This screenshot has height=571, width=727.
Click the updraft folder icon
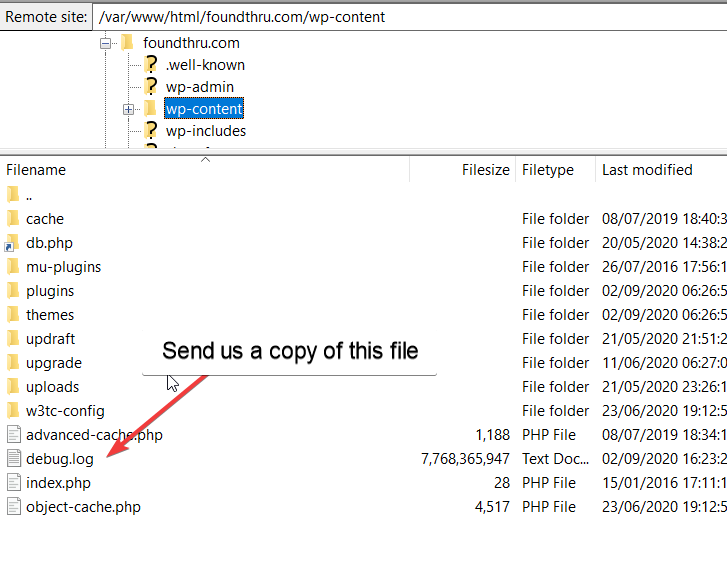pos(13,338)
